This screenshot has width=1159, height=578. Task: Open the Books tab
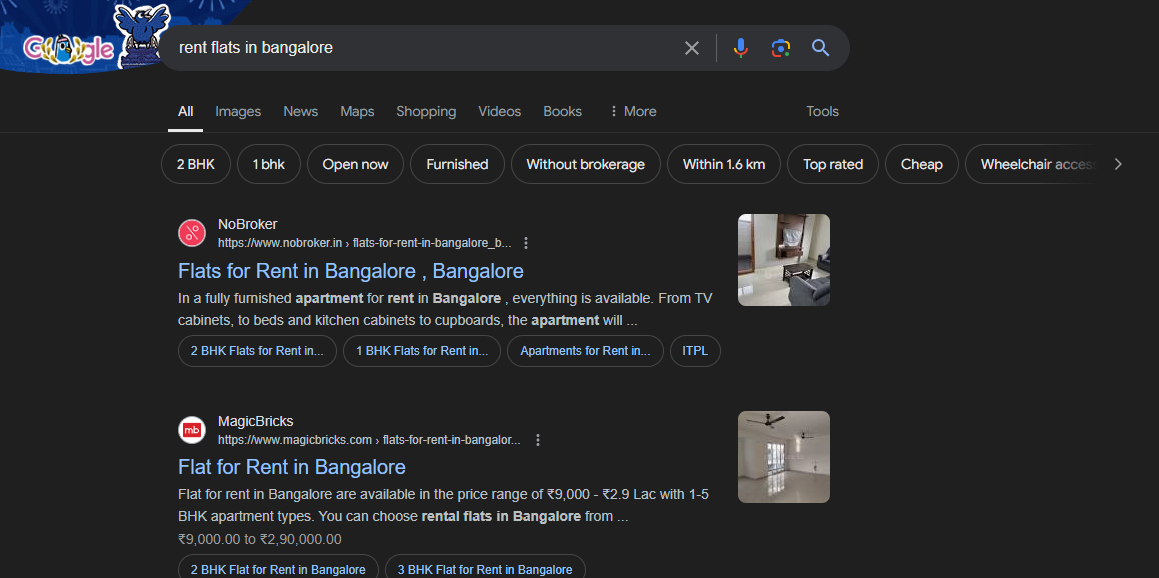[562, 112]
